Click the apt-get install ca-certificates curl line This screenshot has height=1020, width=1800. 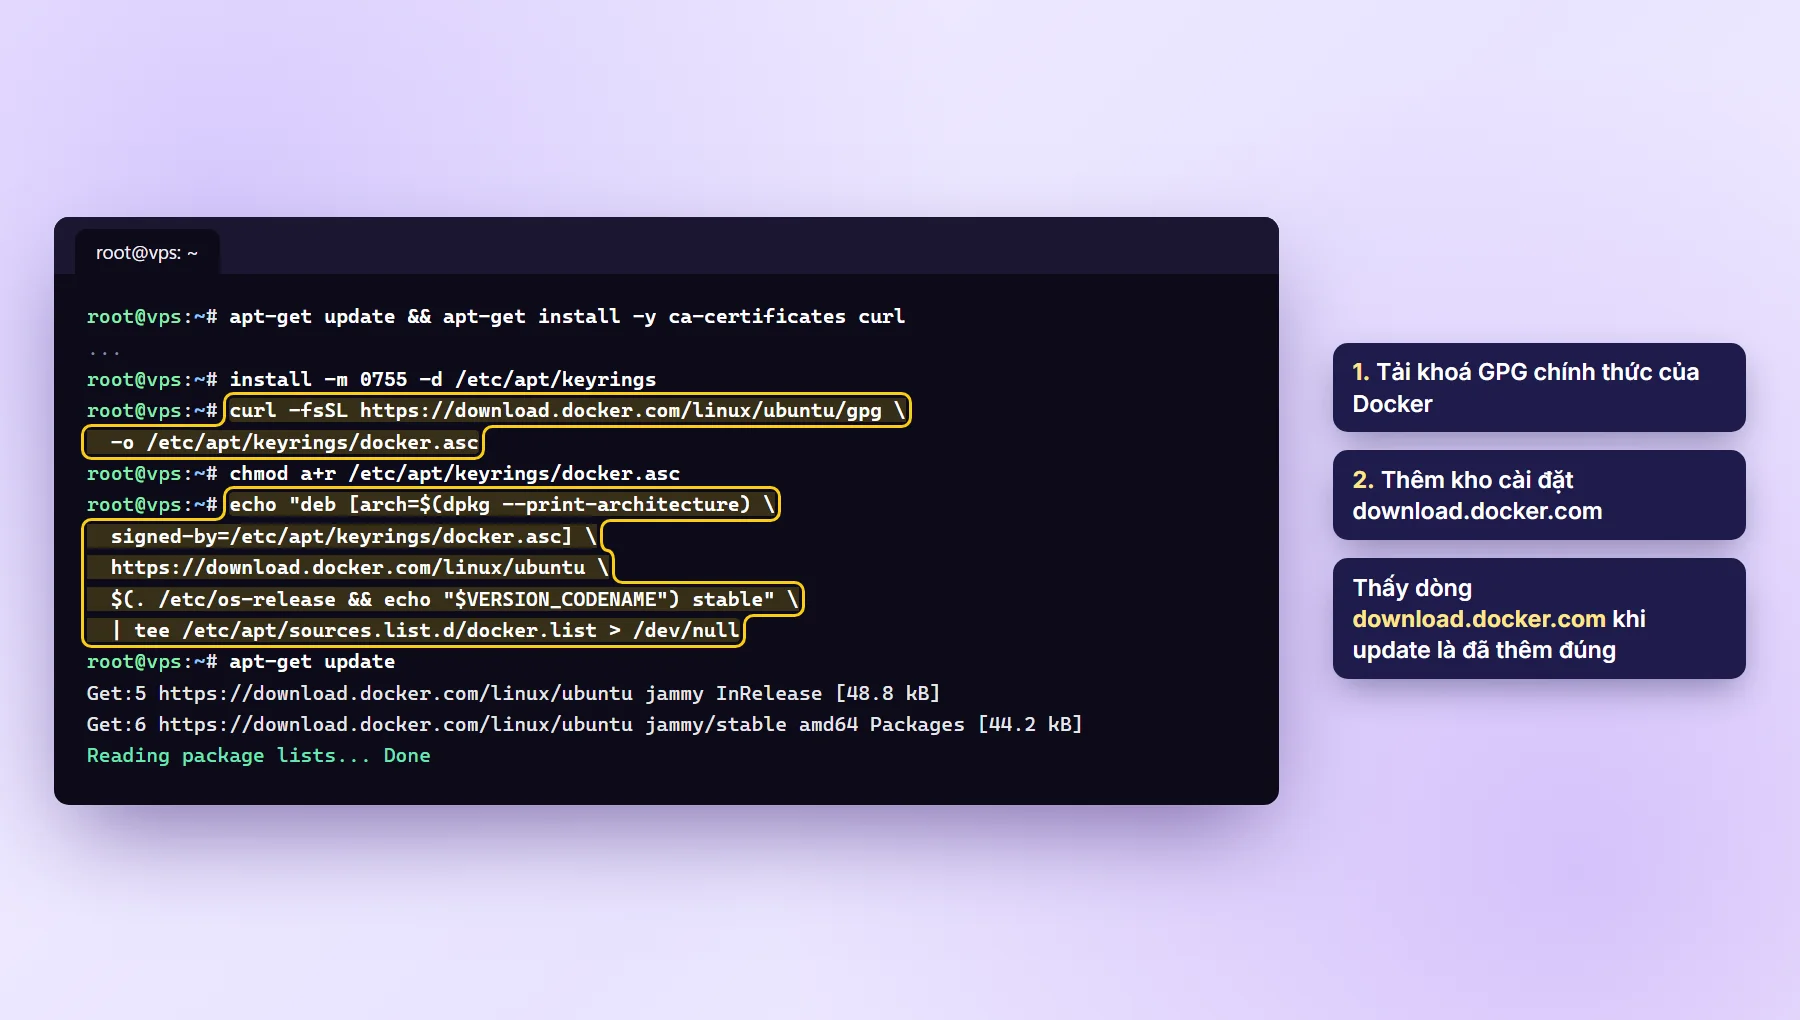click(x=496, y=316)
